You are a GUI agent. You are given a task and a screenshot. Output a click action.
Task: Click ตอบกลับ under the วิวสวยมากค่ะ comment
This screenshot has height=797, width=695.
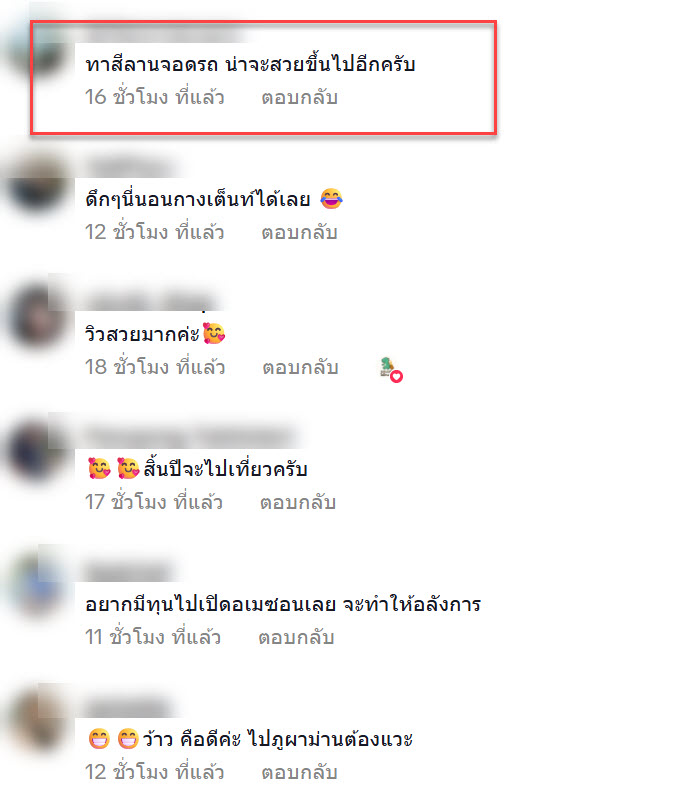(x=300, y=367)
